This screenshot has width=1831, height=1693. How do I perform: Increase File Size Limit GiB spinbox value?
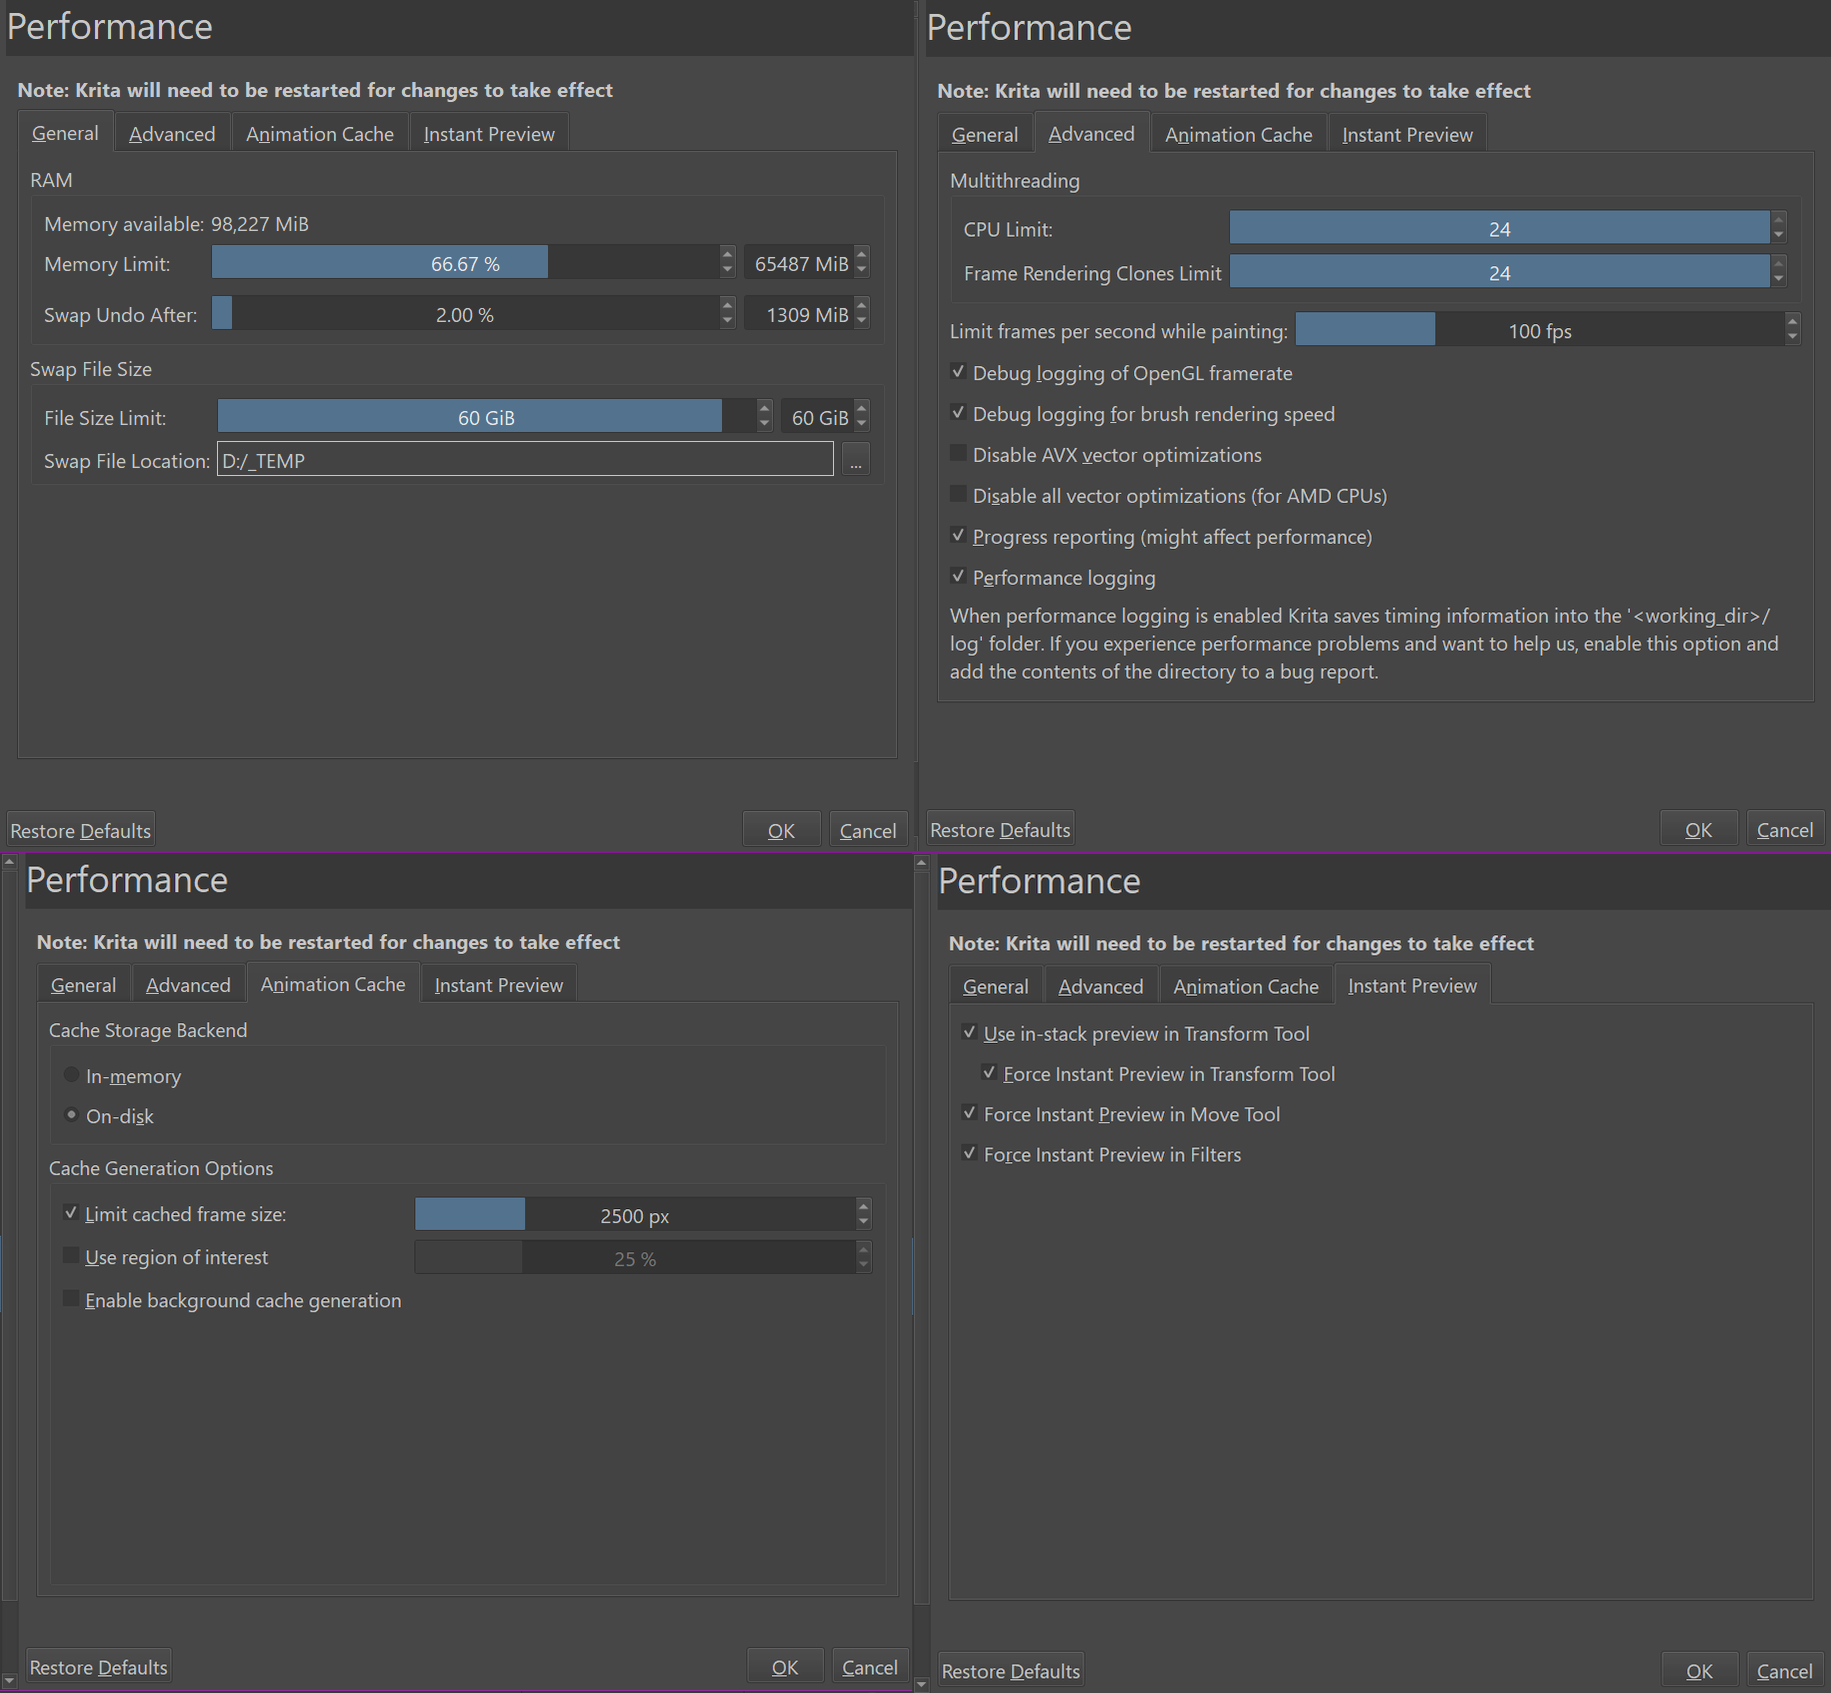[x=862, y=409]
